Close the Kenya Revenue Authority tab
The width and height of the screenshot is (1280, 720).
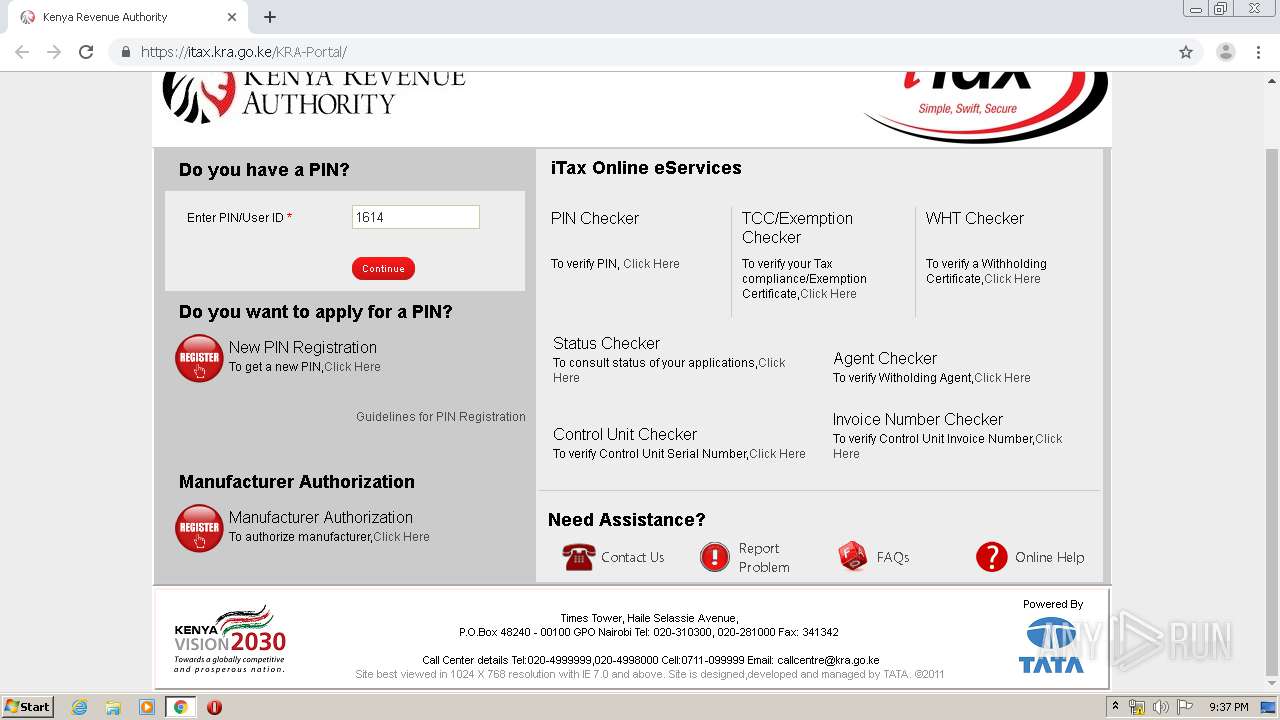point(232,17)
